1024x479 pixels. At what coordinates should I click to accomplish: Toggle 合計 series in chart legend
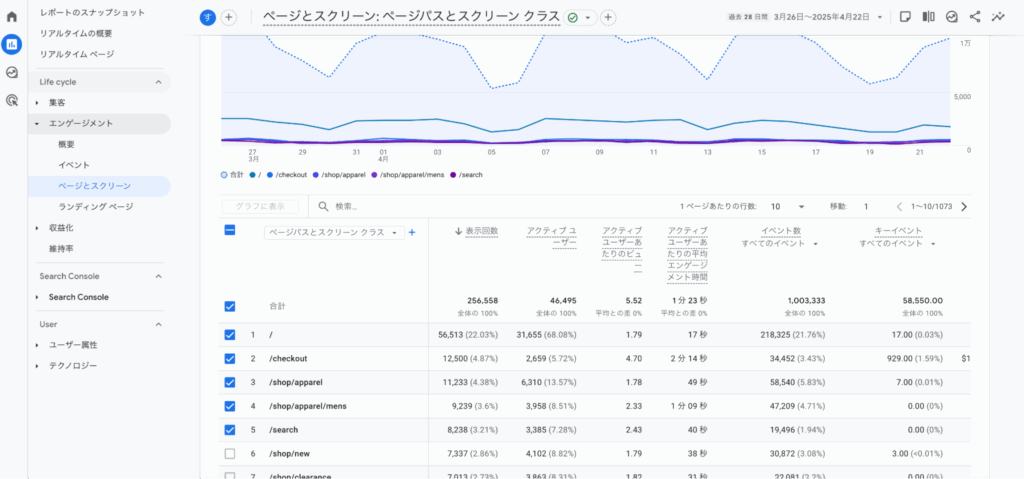[232, 175]
